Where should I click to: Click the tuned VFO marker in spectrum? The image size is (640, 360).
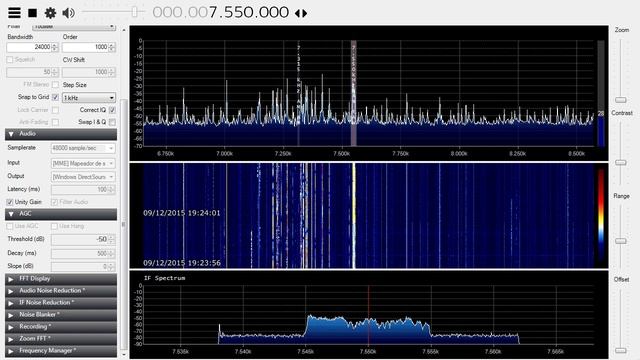[x=353, y=93]
